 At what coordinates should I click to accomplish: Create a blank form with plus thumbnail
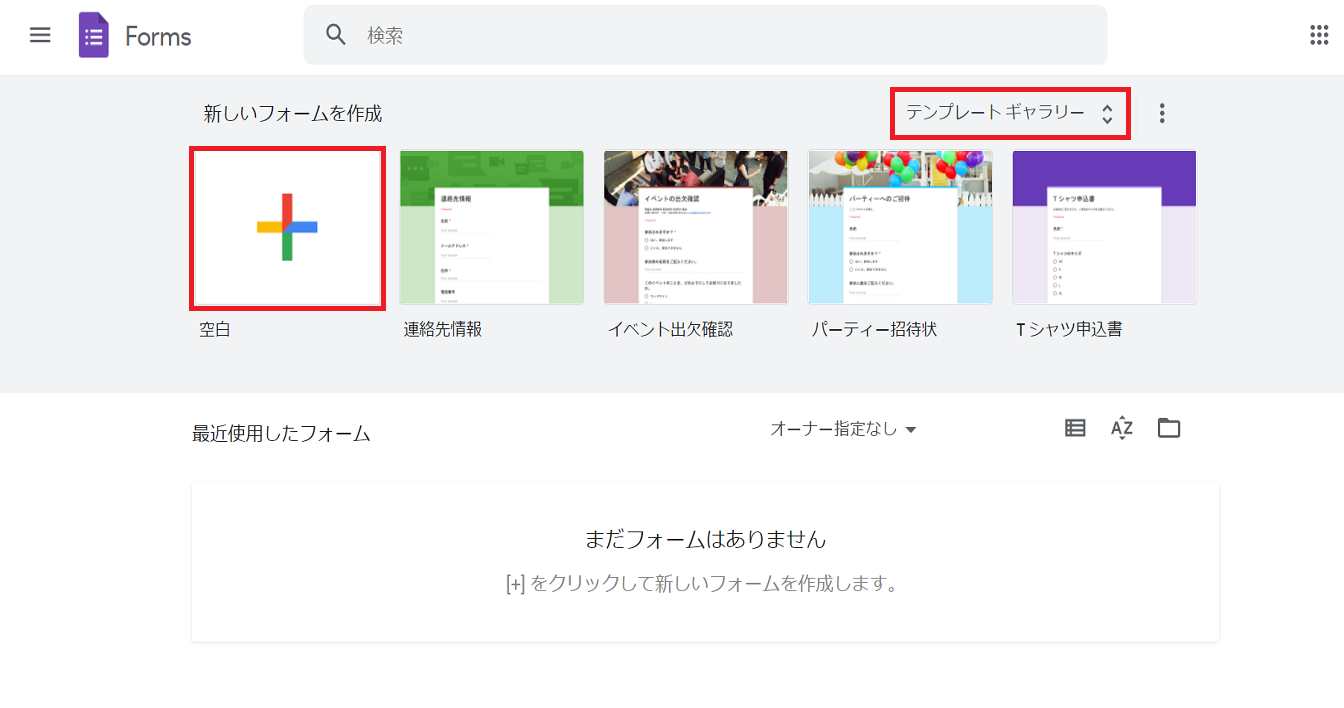point(287,228)
